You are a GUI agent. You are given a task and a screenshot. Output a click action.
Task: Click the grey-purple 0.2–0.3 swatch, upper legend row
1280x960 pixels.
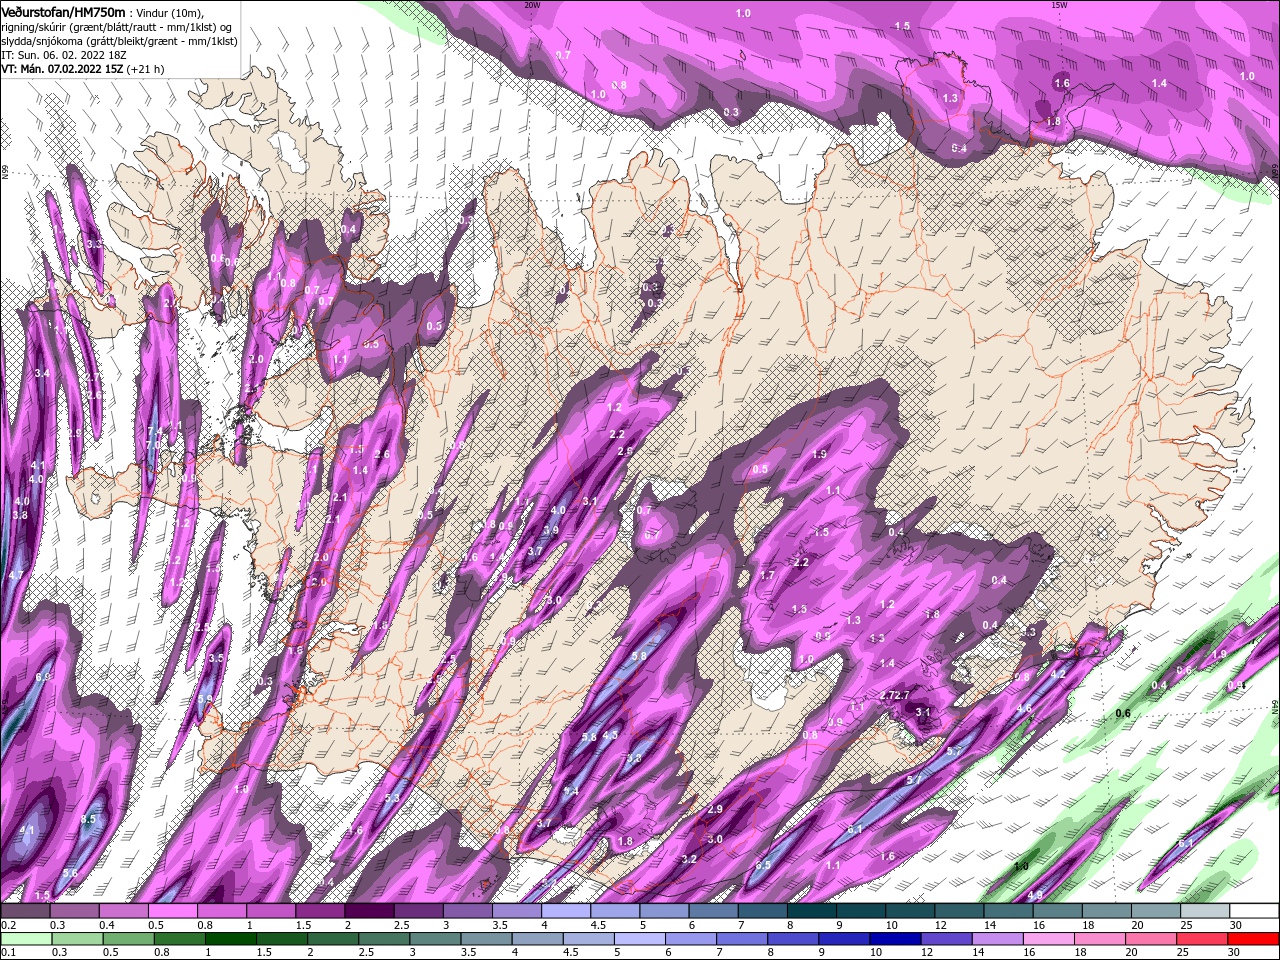tap(25, 912)
